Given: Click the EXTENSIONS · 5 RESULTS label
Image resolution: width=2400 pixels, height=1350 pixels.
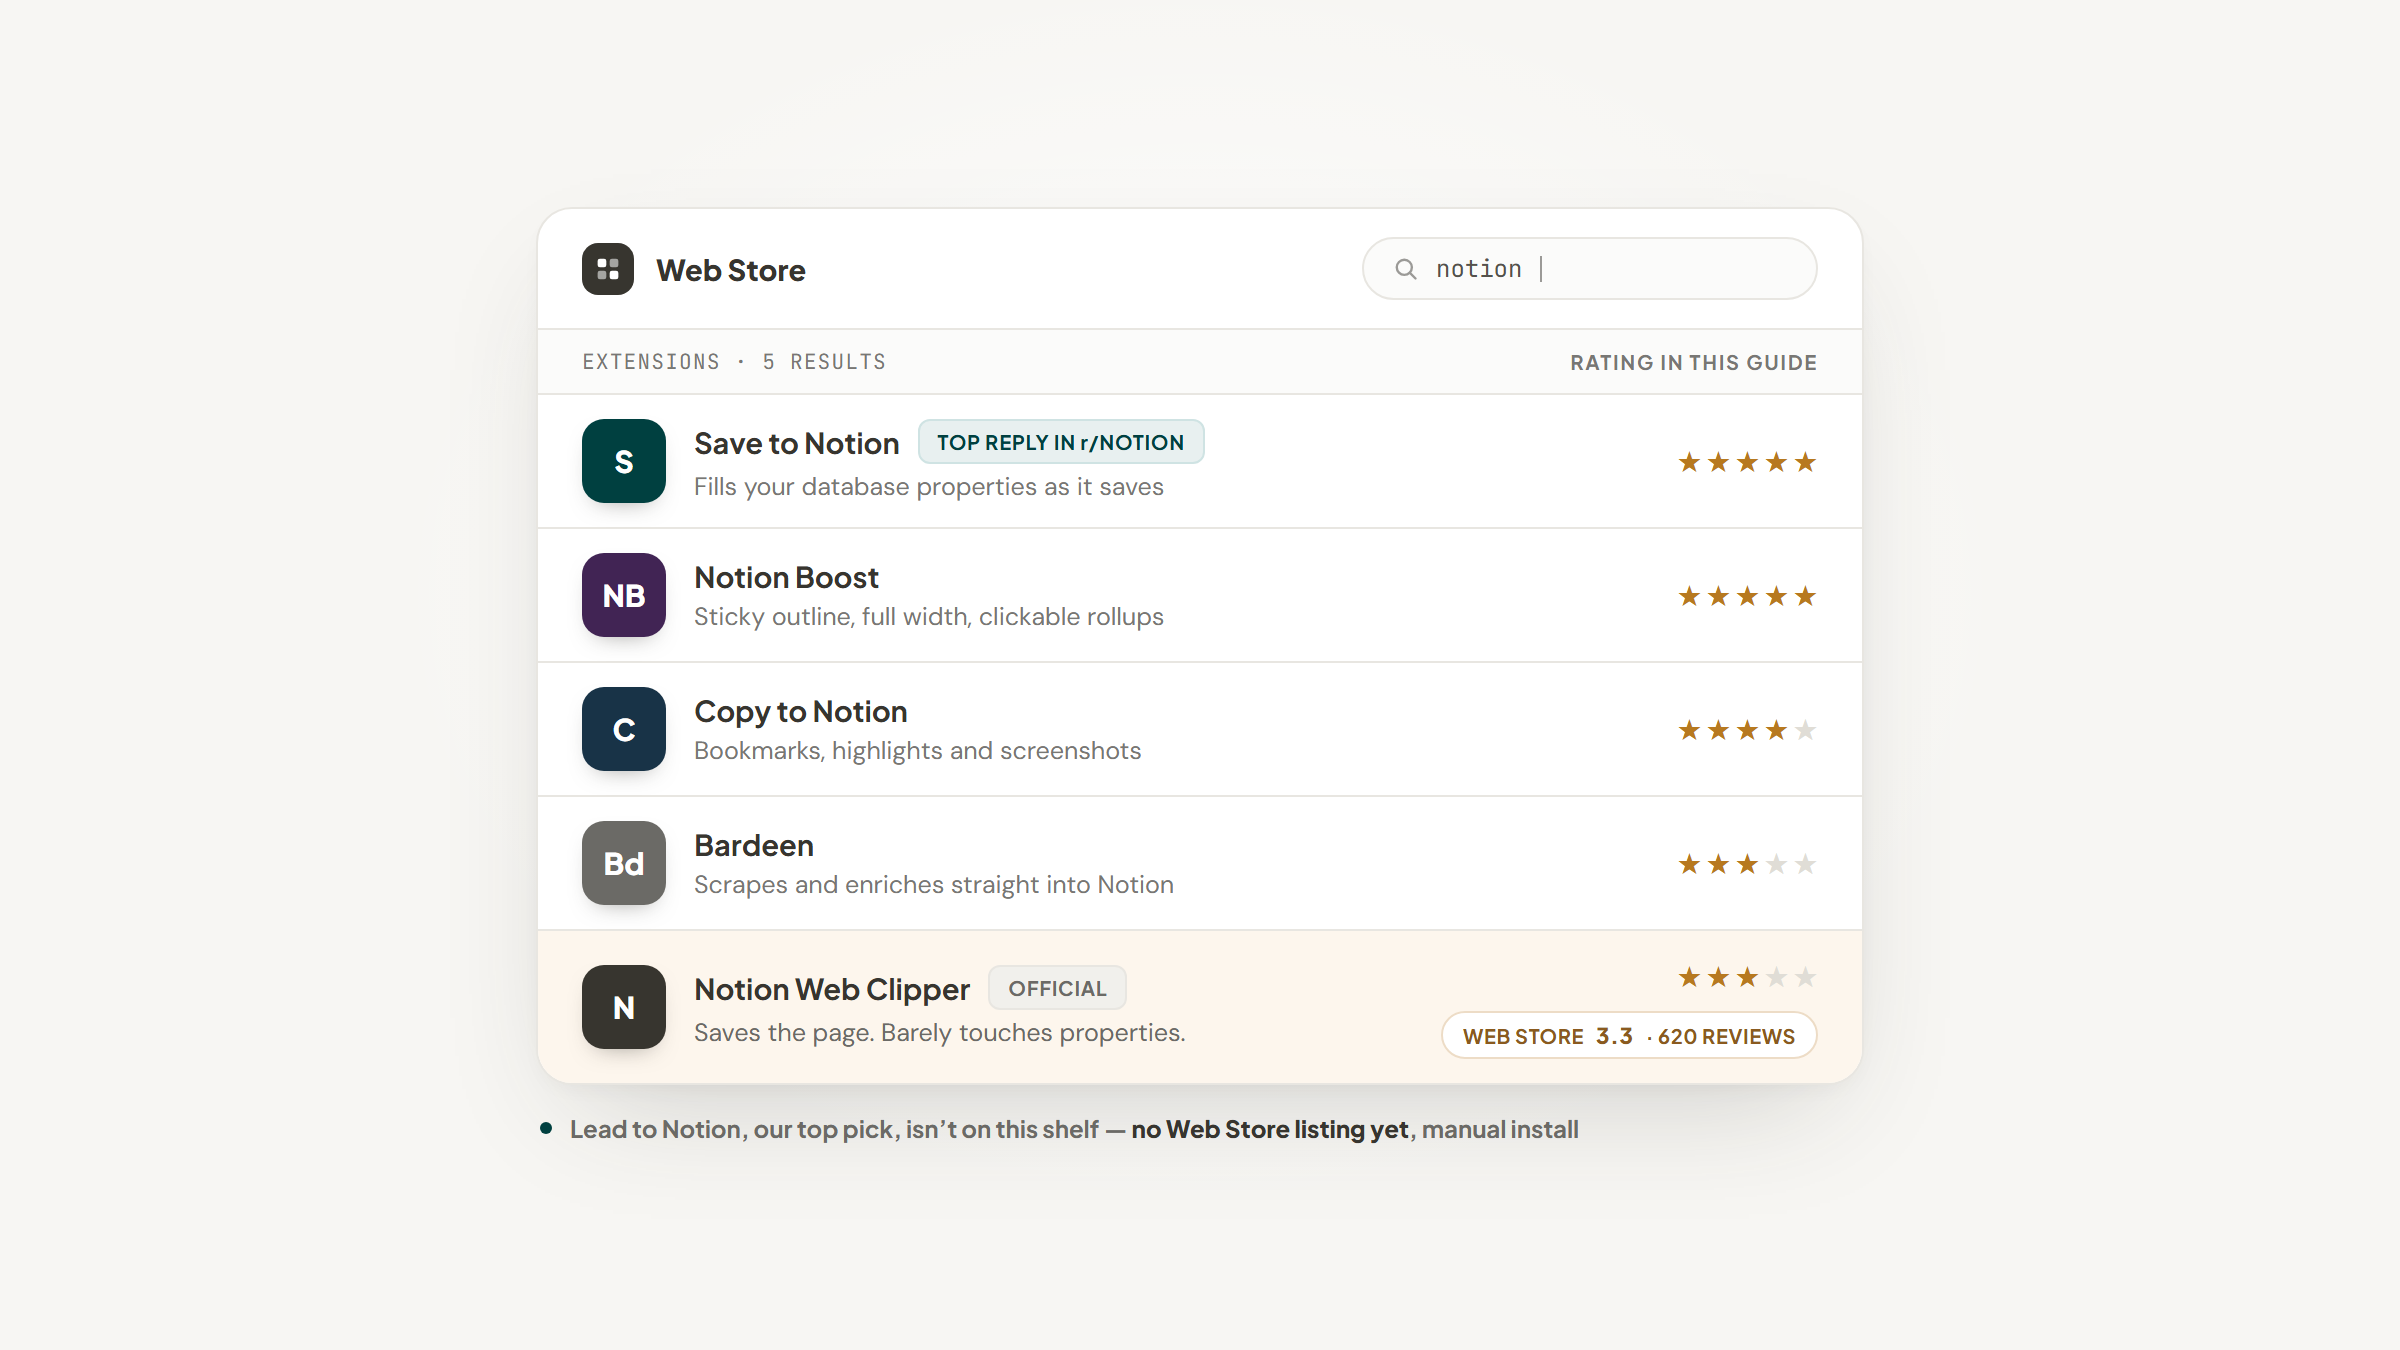Looking at the screenshot, I should [x=734, y=362].
